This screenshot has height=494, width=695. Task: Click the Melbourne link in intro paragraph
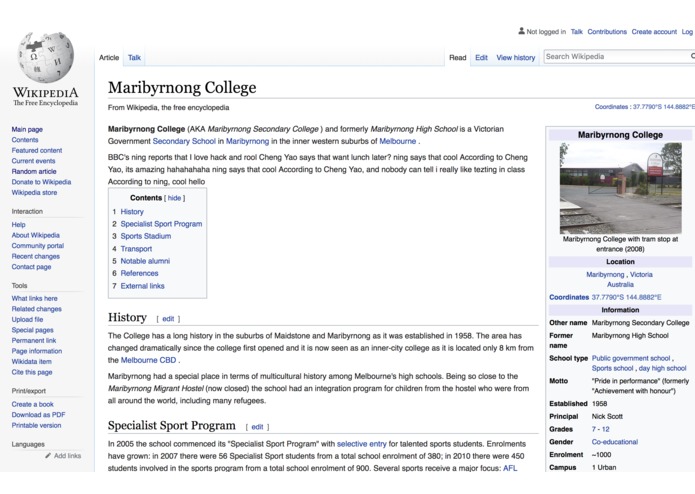pos(398,141)
